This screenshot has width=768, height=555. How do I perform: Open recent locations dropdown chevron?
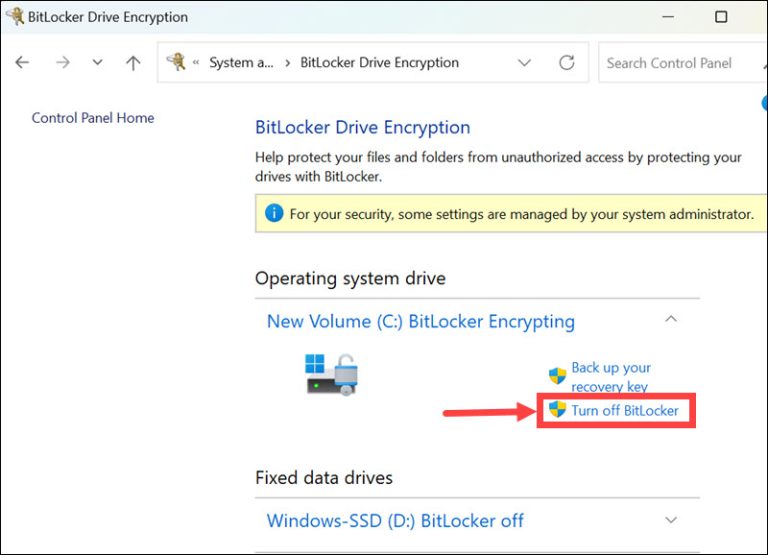point(97,62)
